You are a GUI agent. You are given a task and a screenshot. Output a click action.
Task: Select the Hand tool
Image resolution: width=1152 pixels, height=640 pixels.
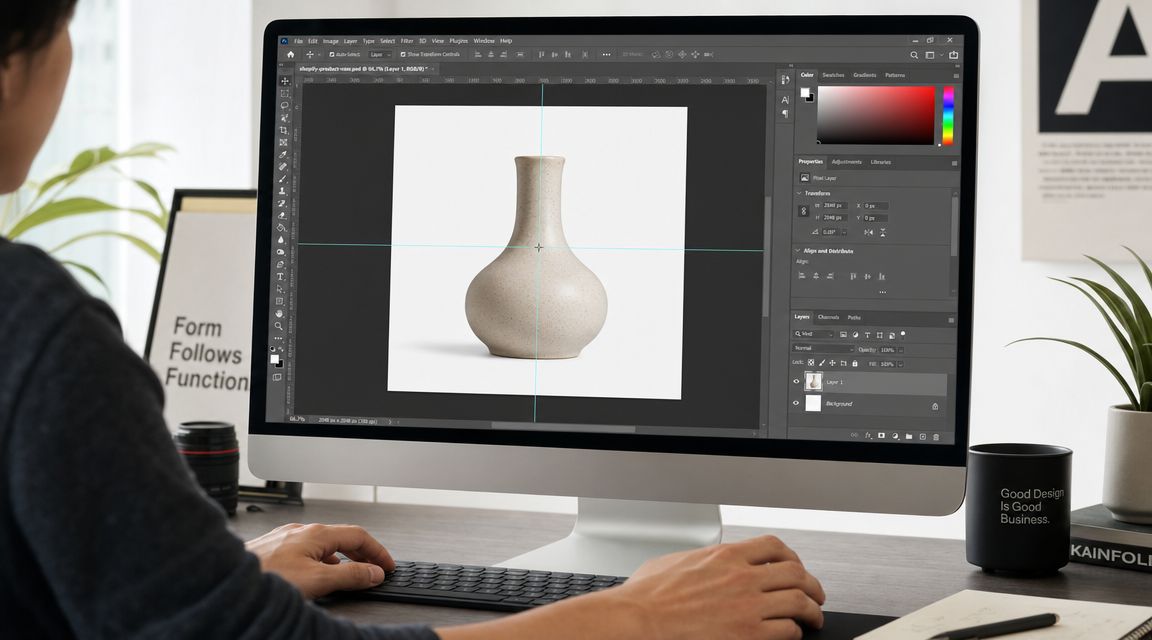[279, 314]
